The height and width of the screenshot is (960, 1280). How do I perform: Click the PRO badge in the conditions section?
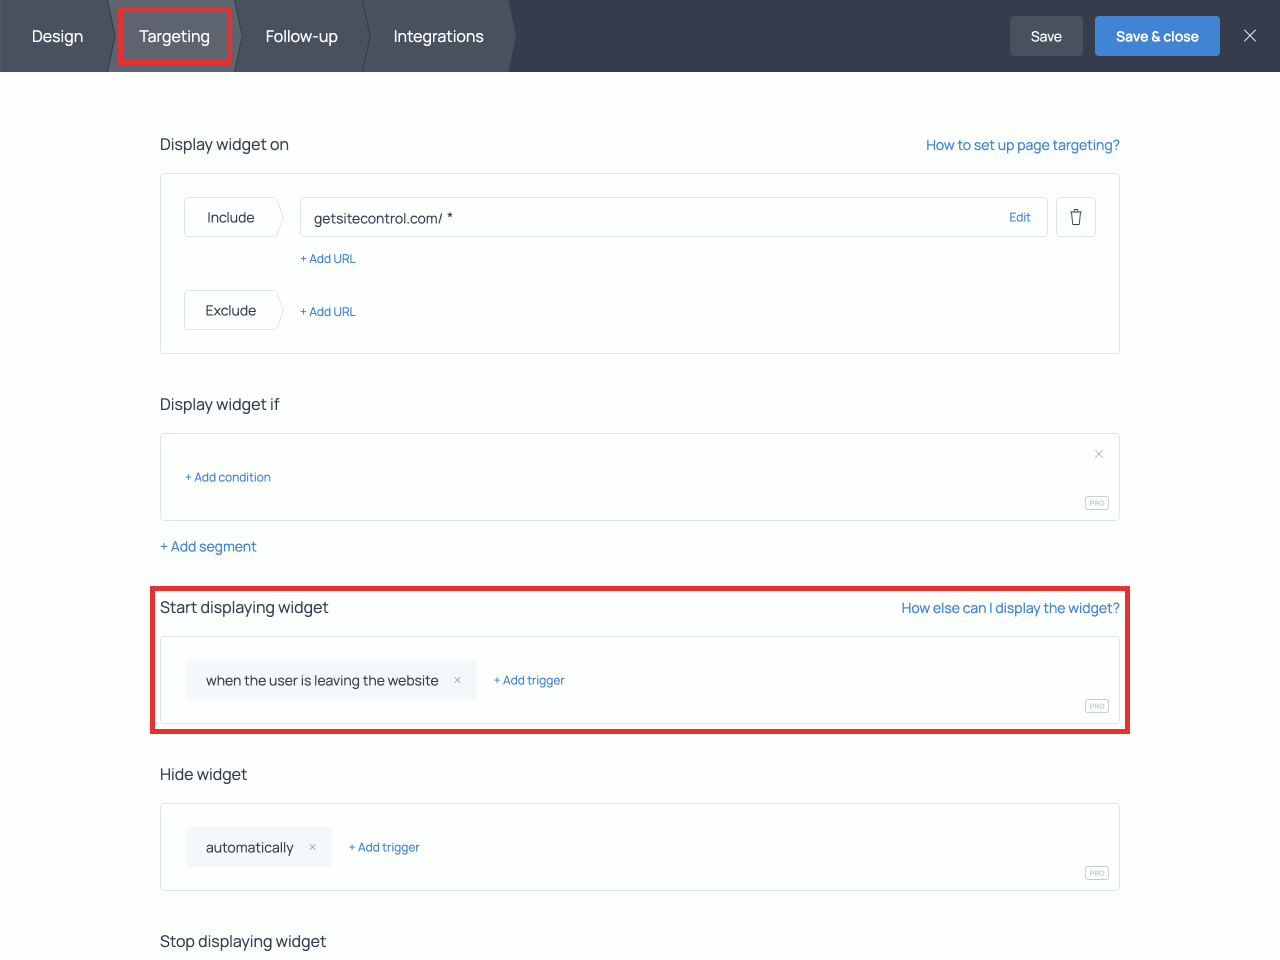point(1096,503)
